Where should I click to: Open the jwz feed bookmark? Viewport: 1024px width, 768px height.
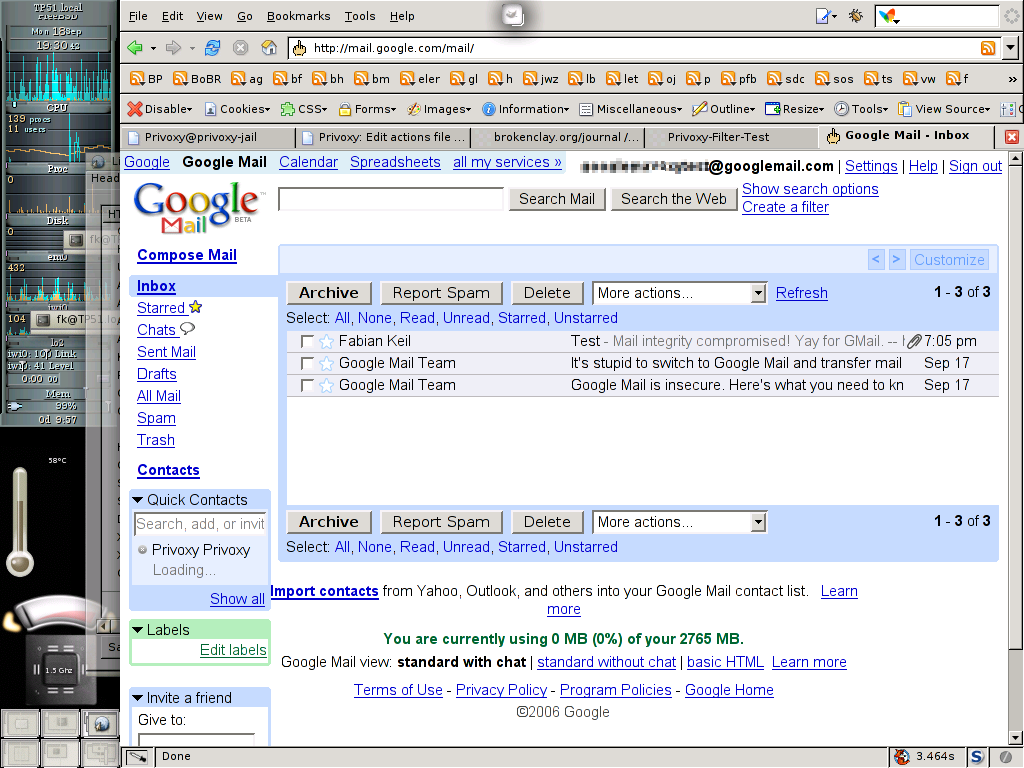pyautogui.click(x=541, y=79)
